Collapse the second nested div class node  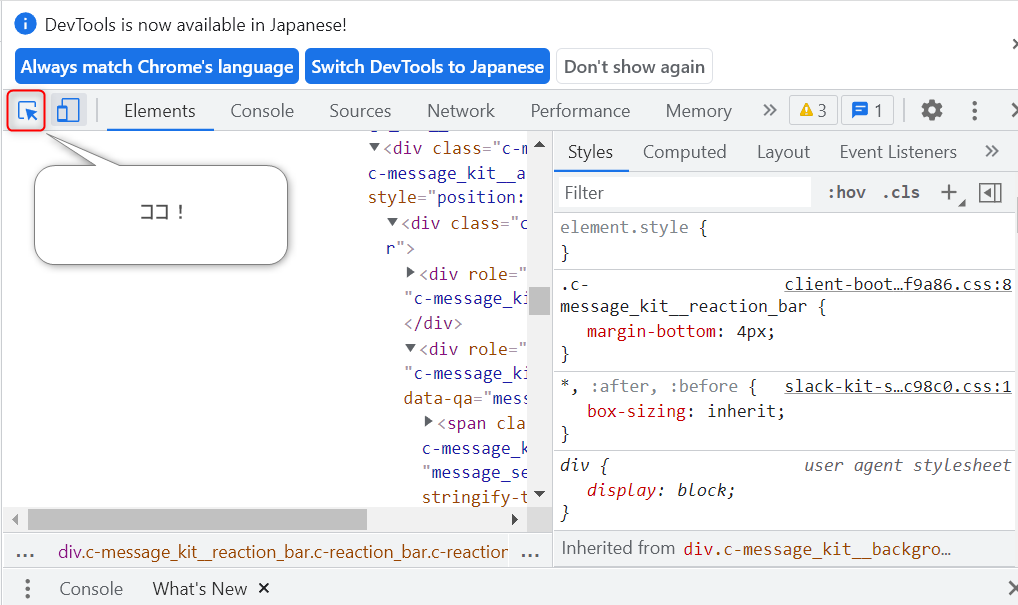[392, 223]
